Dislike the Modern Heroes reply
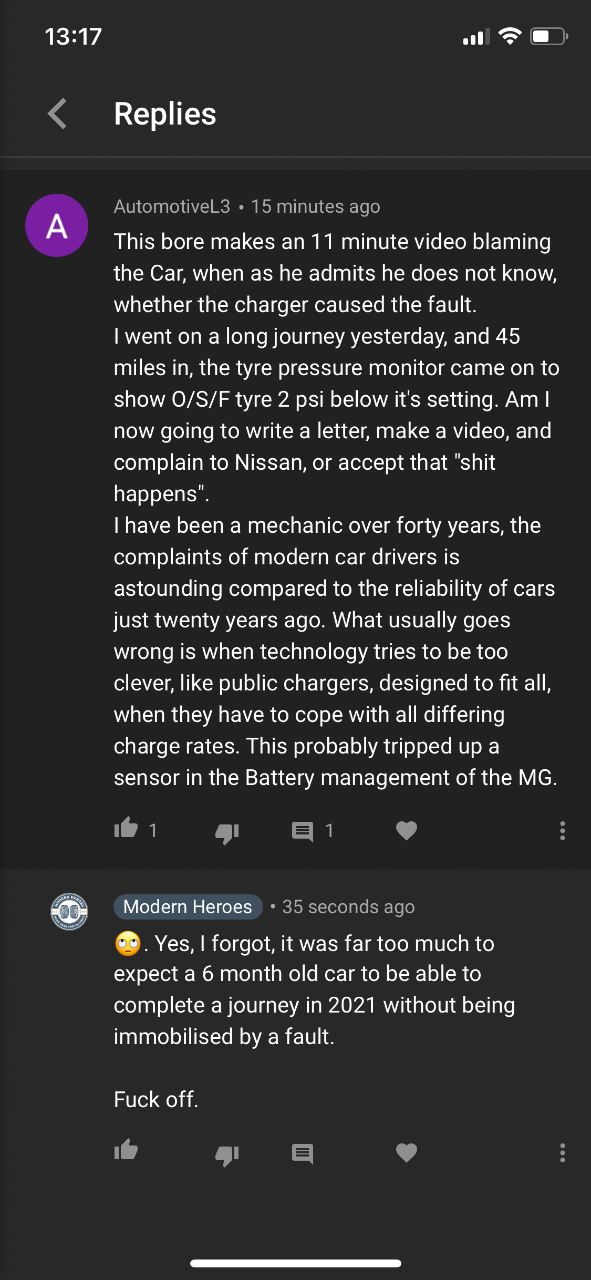 (227, 1154)
